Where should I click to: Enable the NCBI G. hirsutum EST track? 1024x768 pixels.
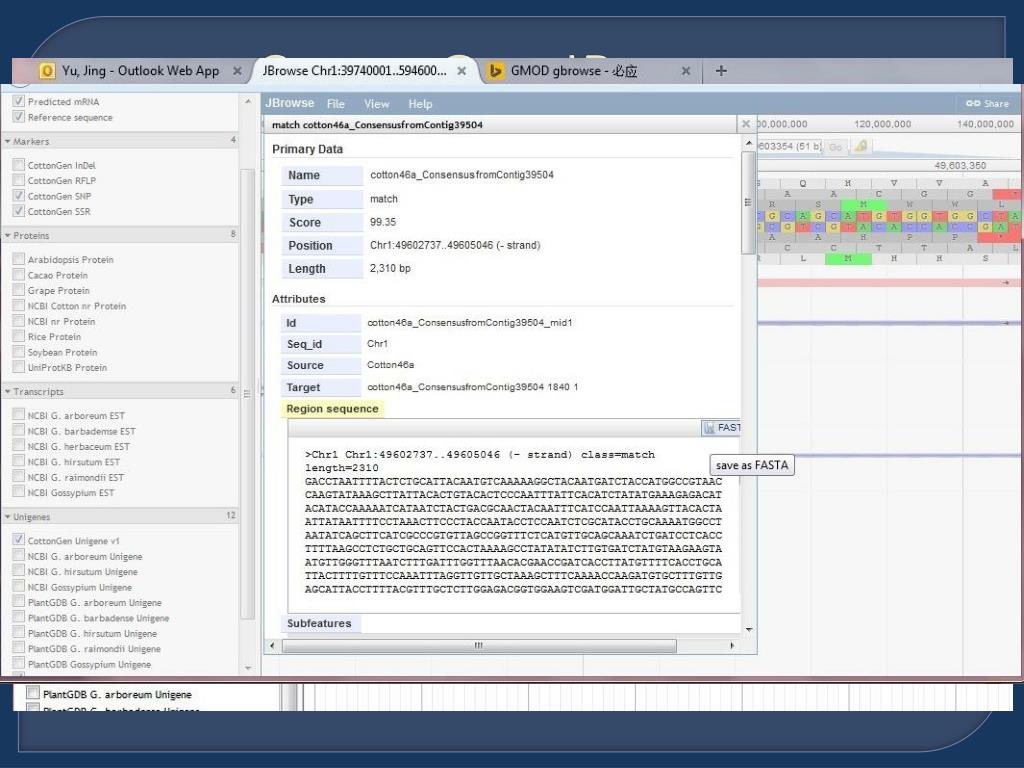pos(18,462)
